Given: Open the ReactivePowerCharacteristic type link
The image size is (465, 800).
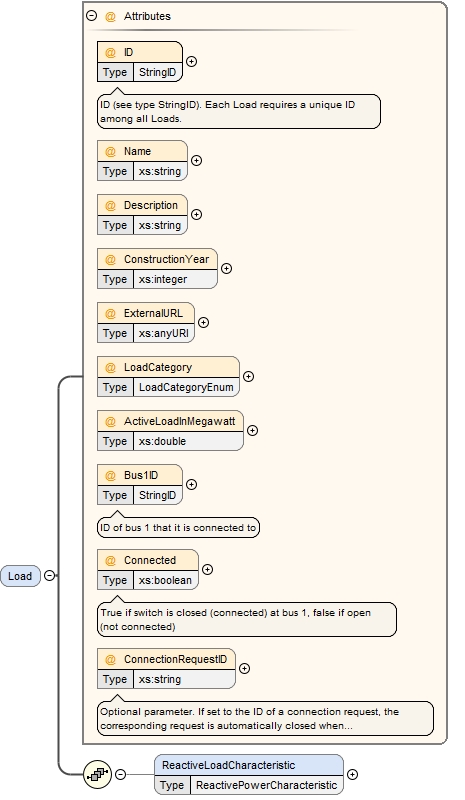Looking at the screenshot, I should (266, 785).
